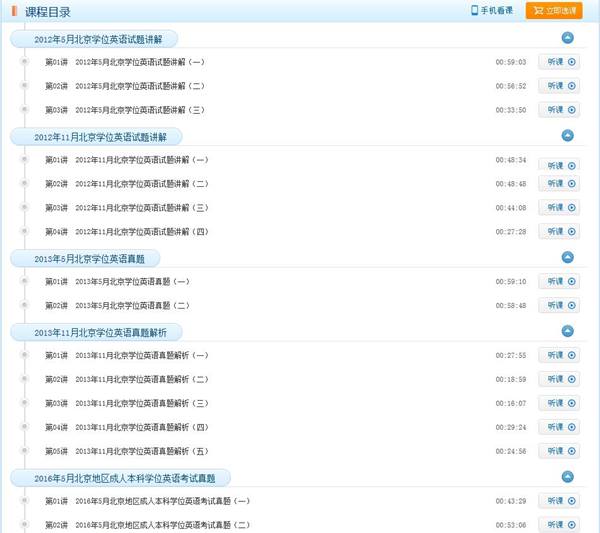Viewport: 600px width, 533px height.
Task: Open lesson title 2013年5月北京学位英语真题（二）
Action: 132,306
